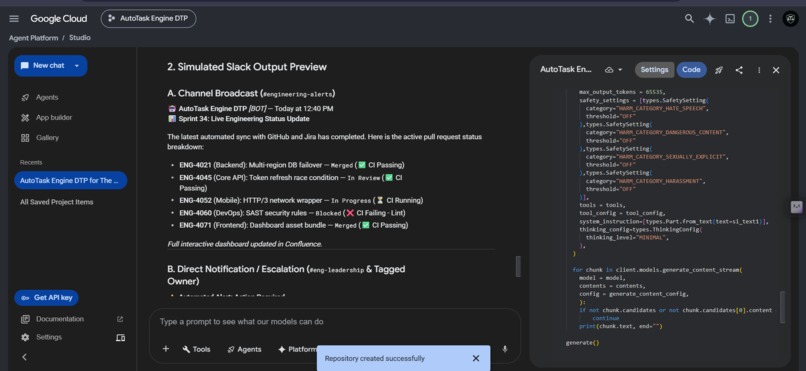Click the share icon in code panel
The height and width of the screenshot is (371, 806).
pyautogui.click(x=739, y=70)
